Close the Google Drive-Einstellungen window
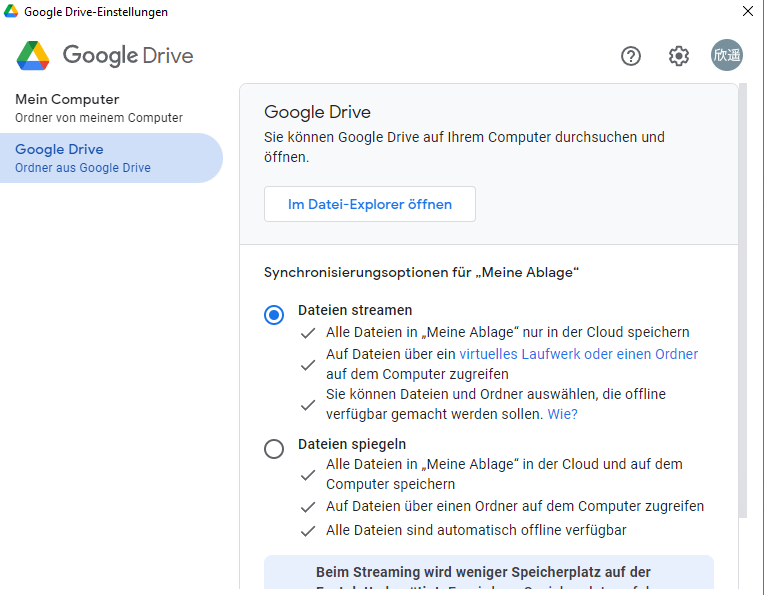Screen dimensions: 764x595 pyautogui.click(x=747, y=12)
